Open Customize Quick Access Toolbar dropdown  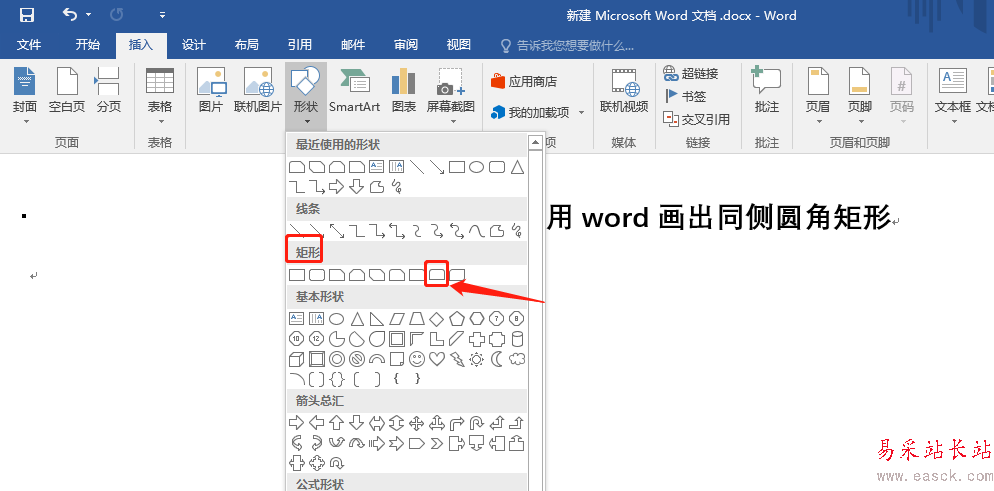(162, 15)
